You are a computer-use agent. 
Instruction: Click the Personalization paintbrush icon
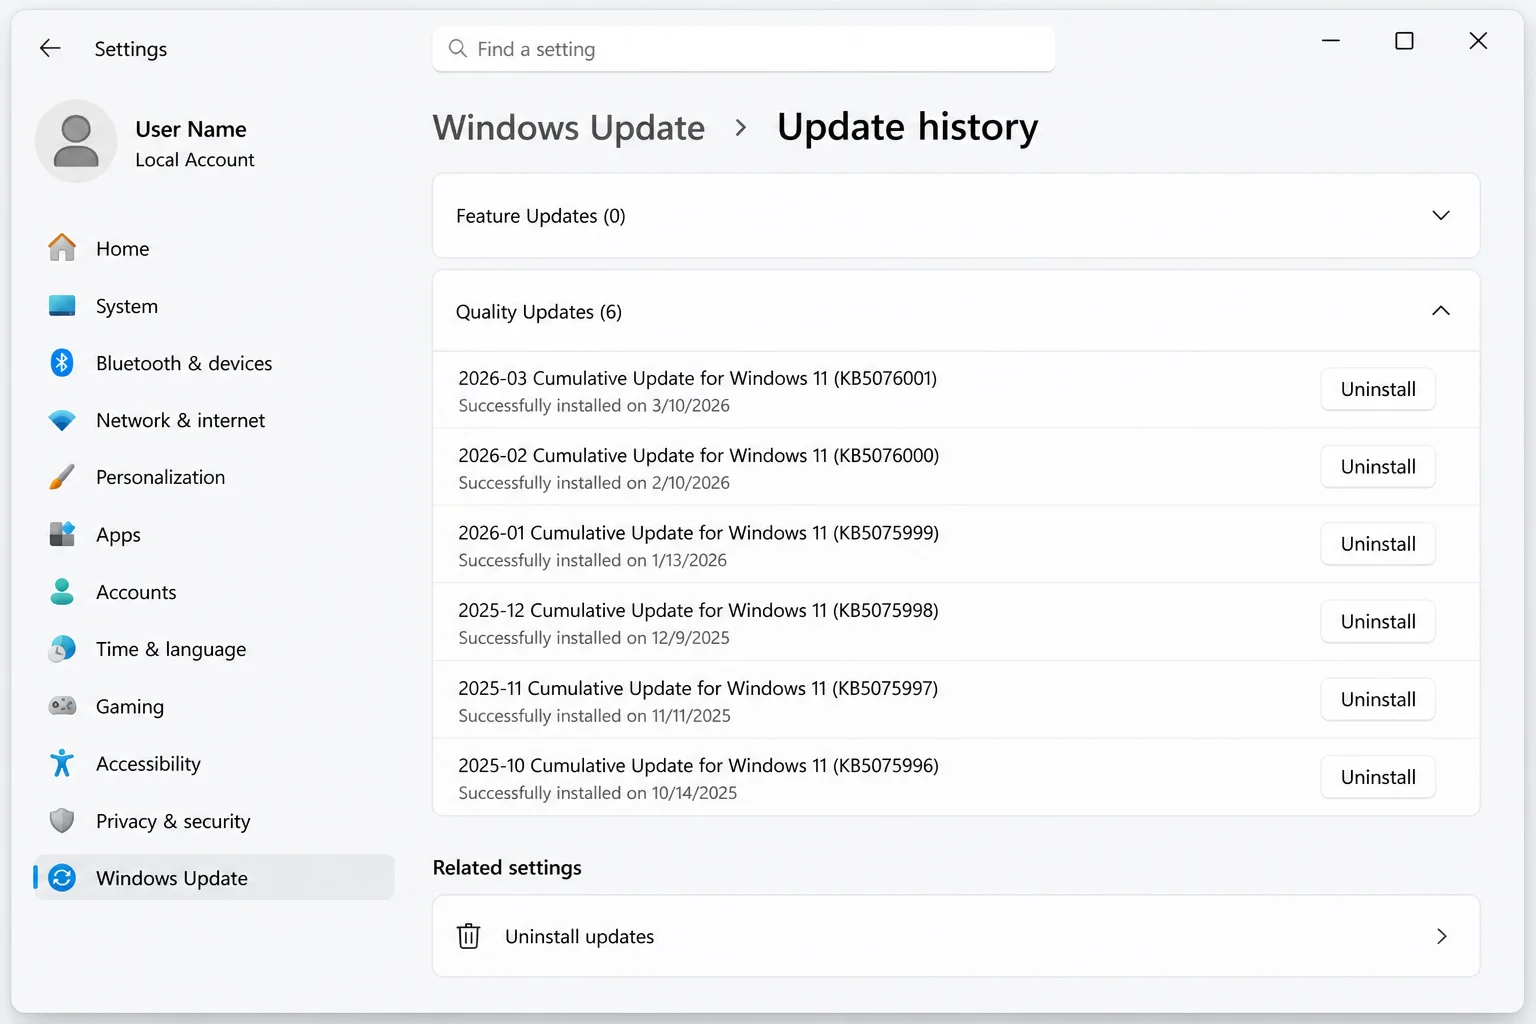pos(62,477)
